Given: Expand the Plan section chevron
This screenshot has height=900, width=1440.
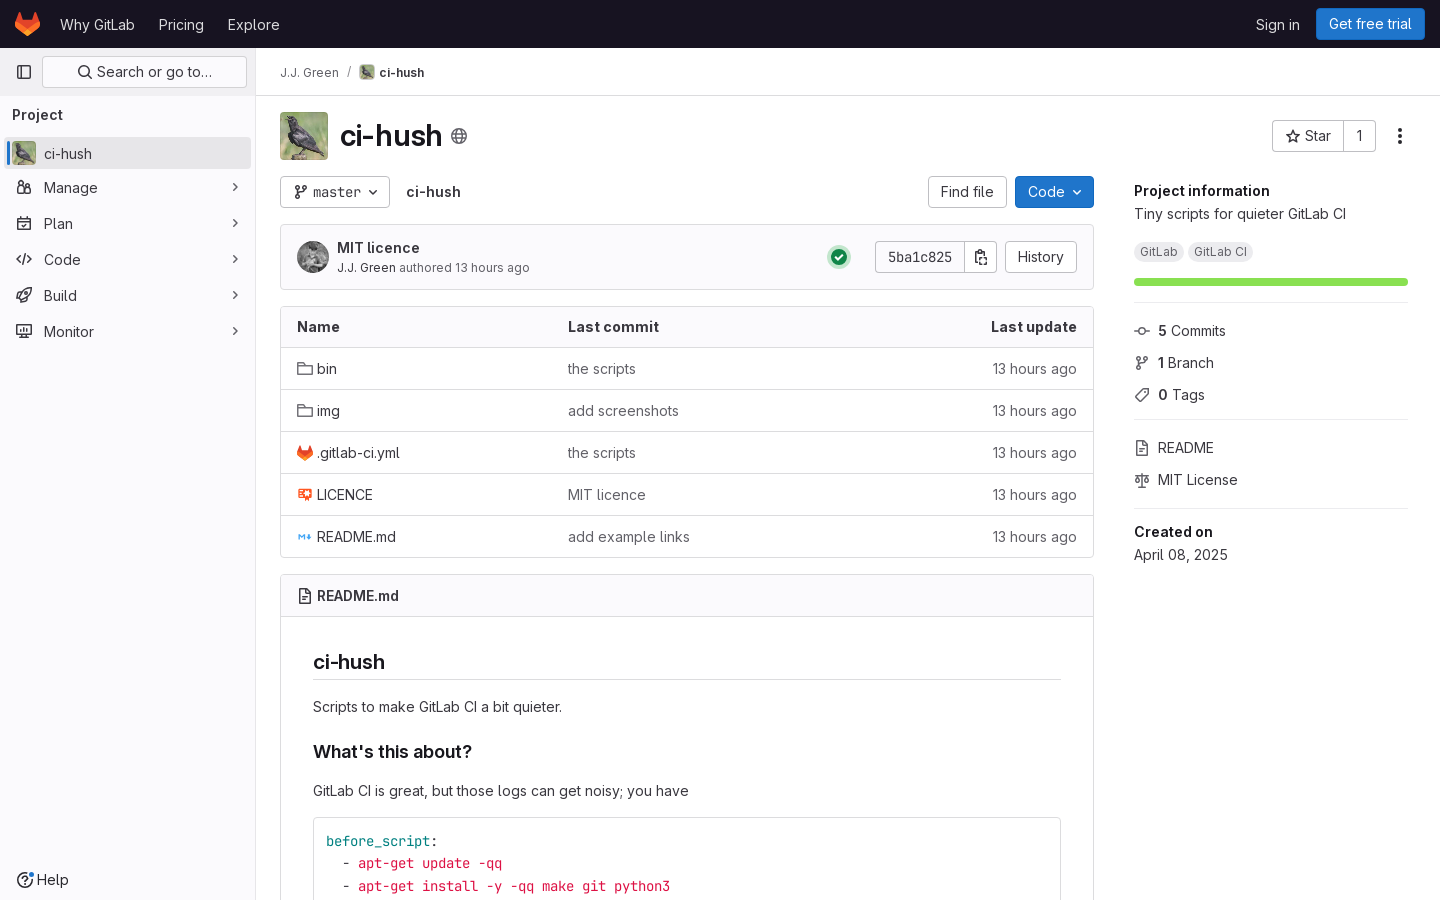Looking at the screenshot, I should tap(235, 224).
